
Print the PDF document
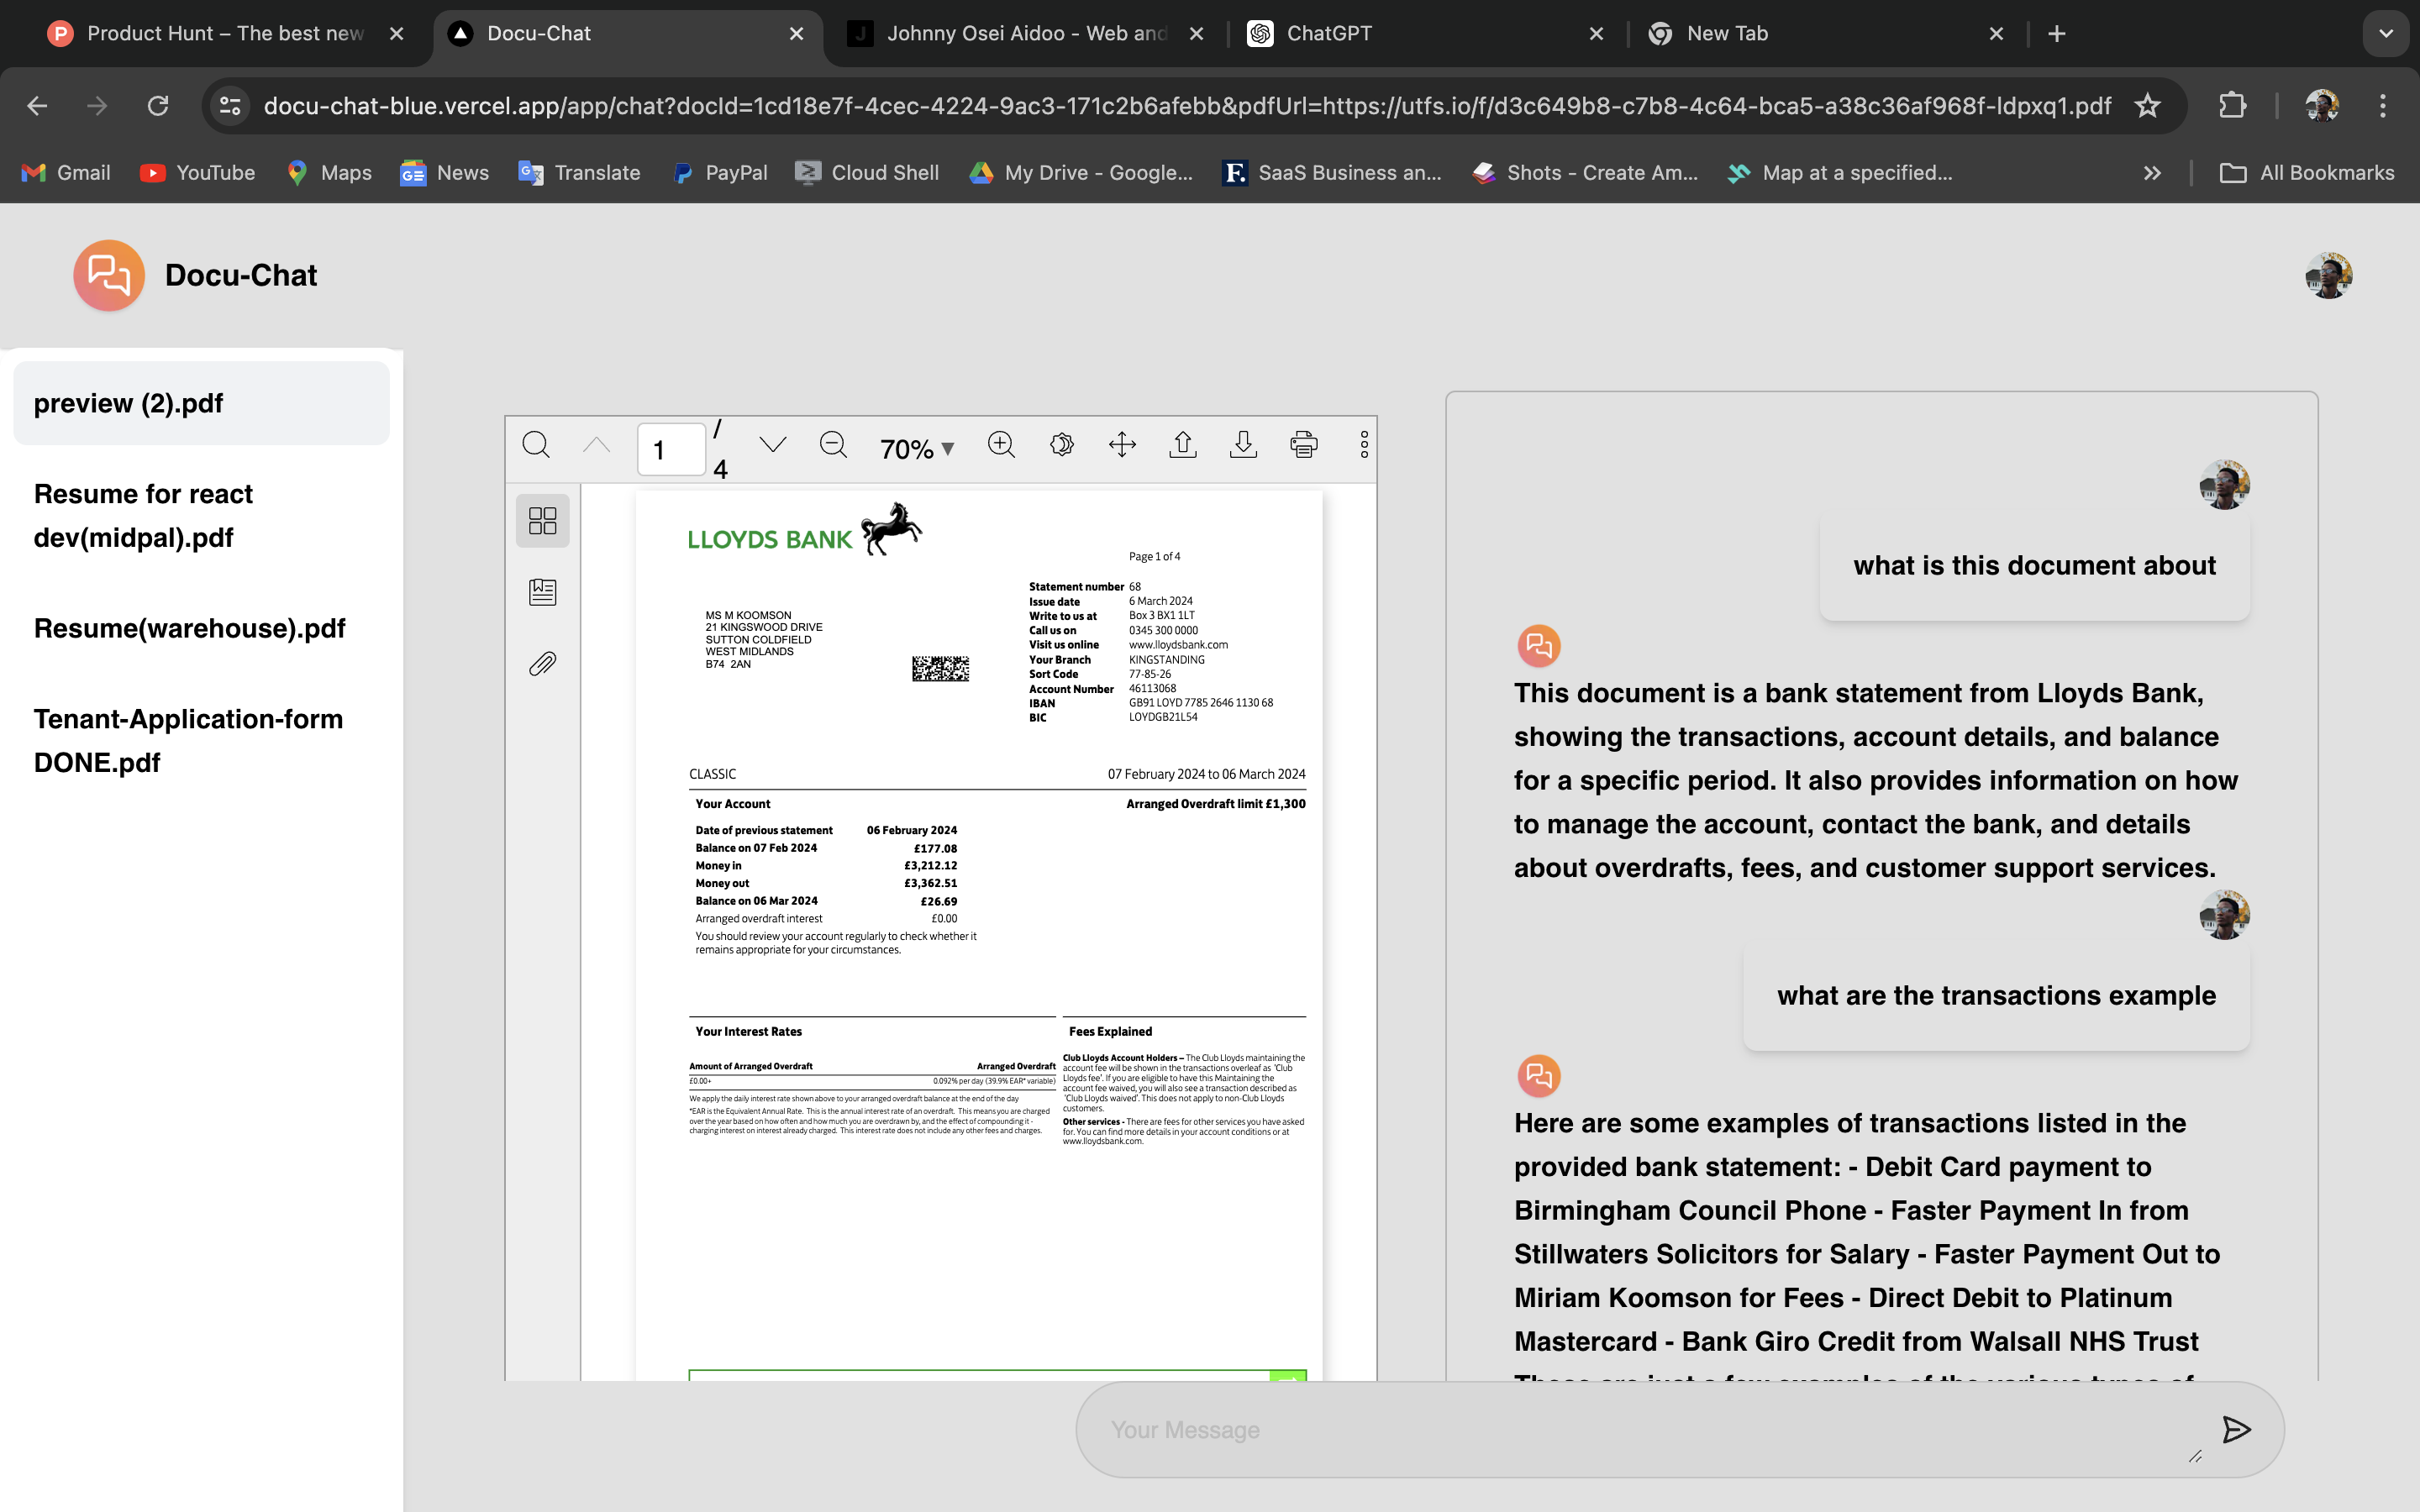(1304, 445)
